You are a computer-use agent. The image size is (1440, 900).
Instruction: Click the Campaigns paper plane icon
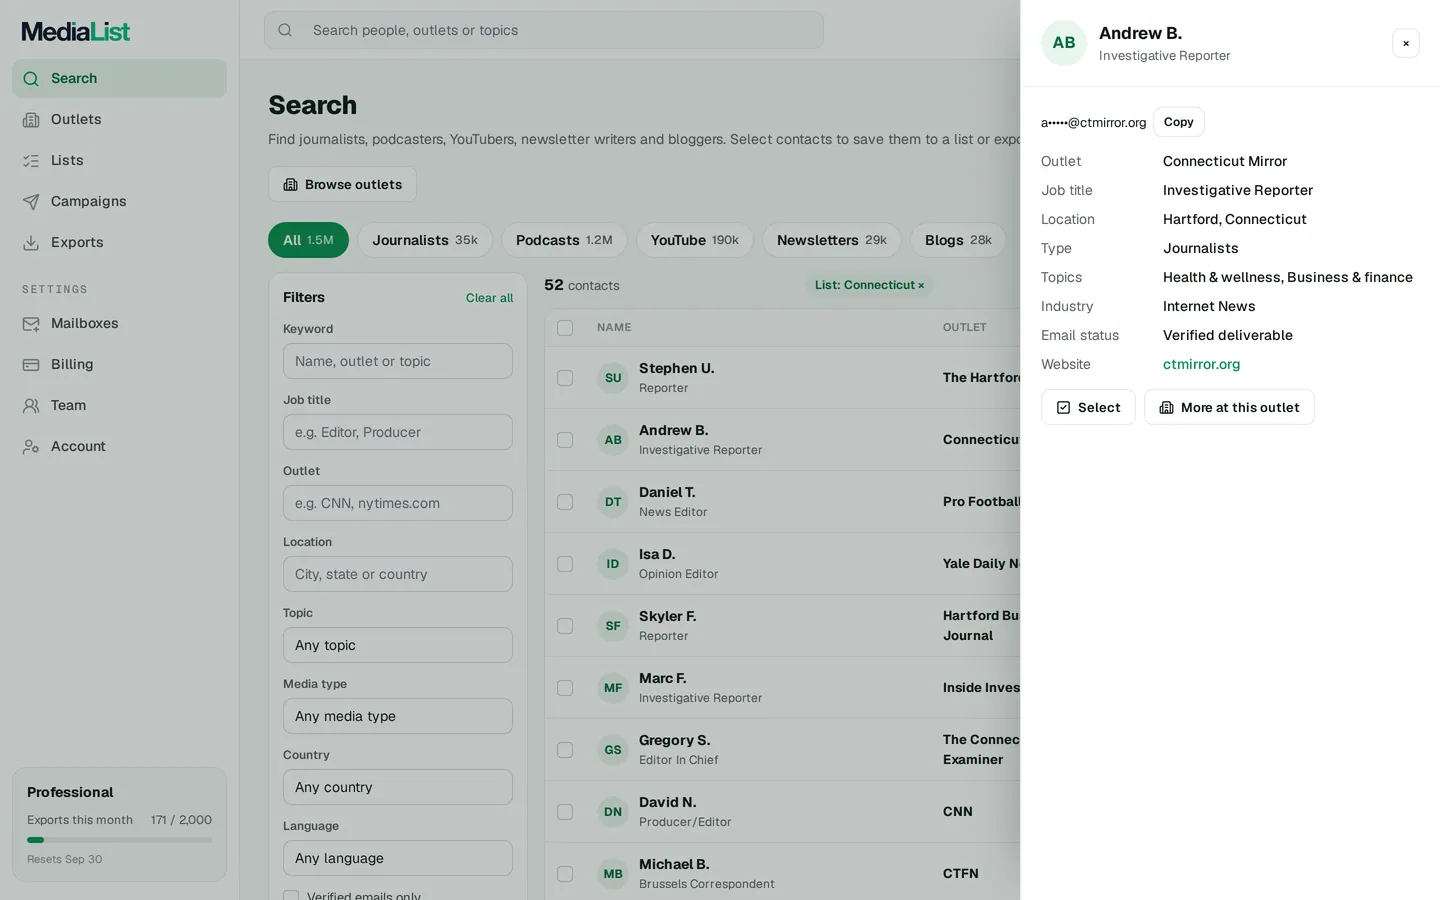pyautogui.click(x=31, y=202)
